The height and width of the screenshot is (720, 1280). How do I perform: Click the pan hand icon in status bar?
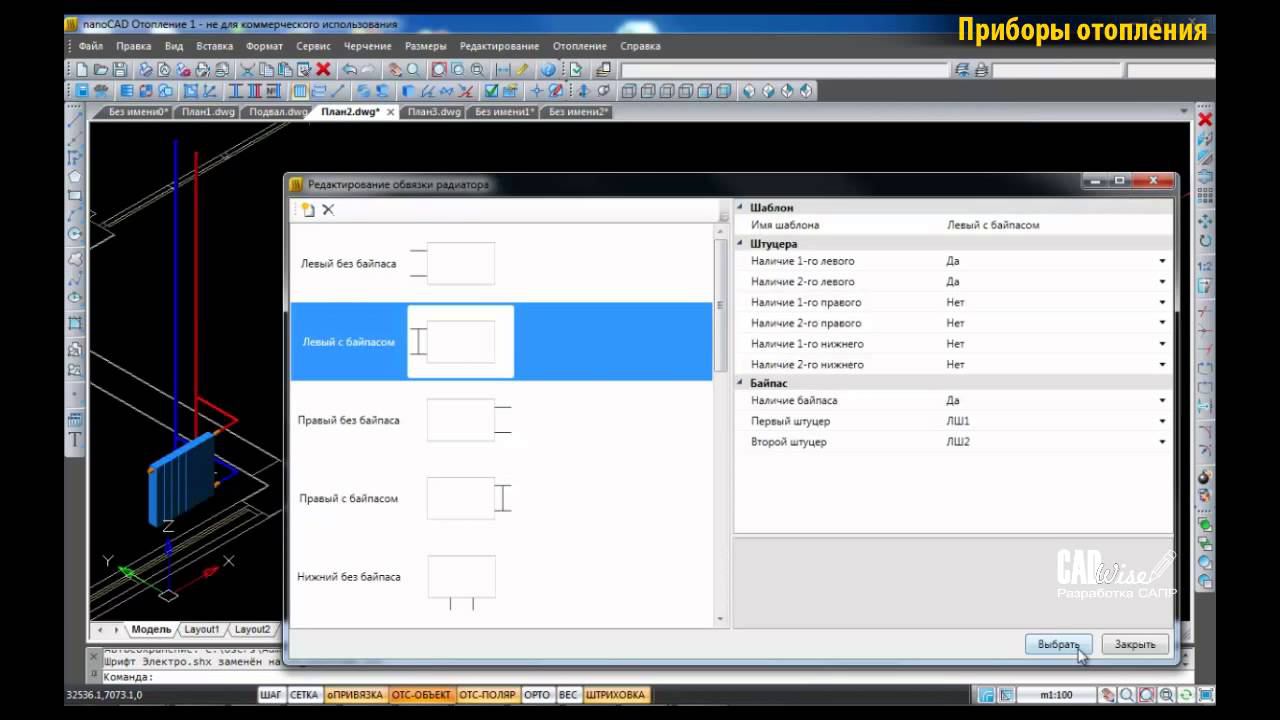click(x=1109, y=695)
